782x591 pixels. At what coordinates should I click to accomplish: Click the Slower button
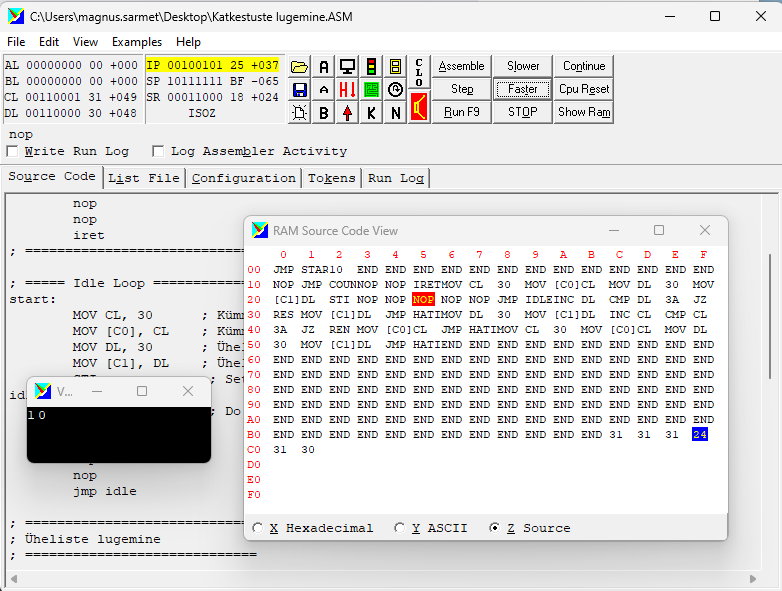coord(523,66)
